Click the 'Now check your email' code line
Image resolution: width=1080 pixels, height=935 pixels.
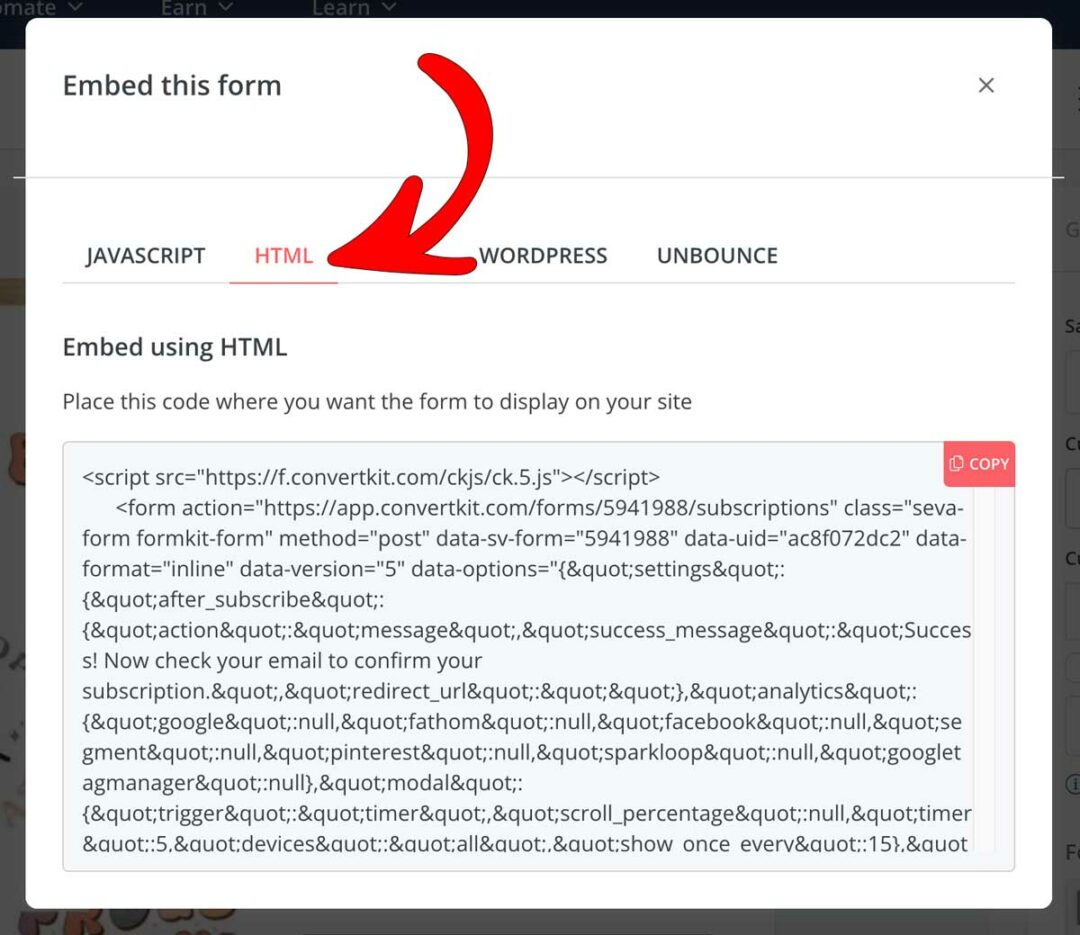(282, 661)
